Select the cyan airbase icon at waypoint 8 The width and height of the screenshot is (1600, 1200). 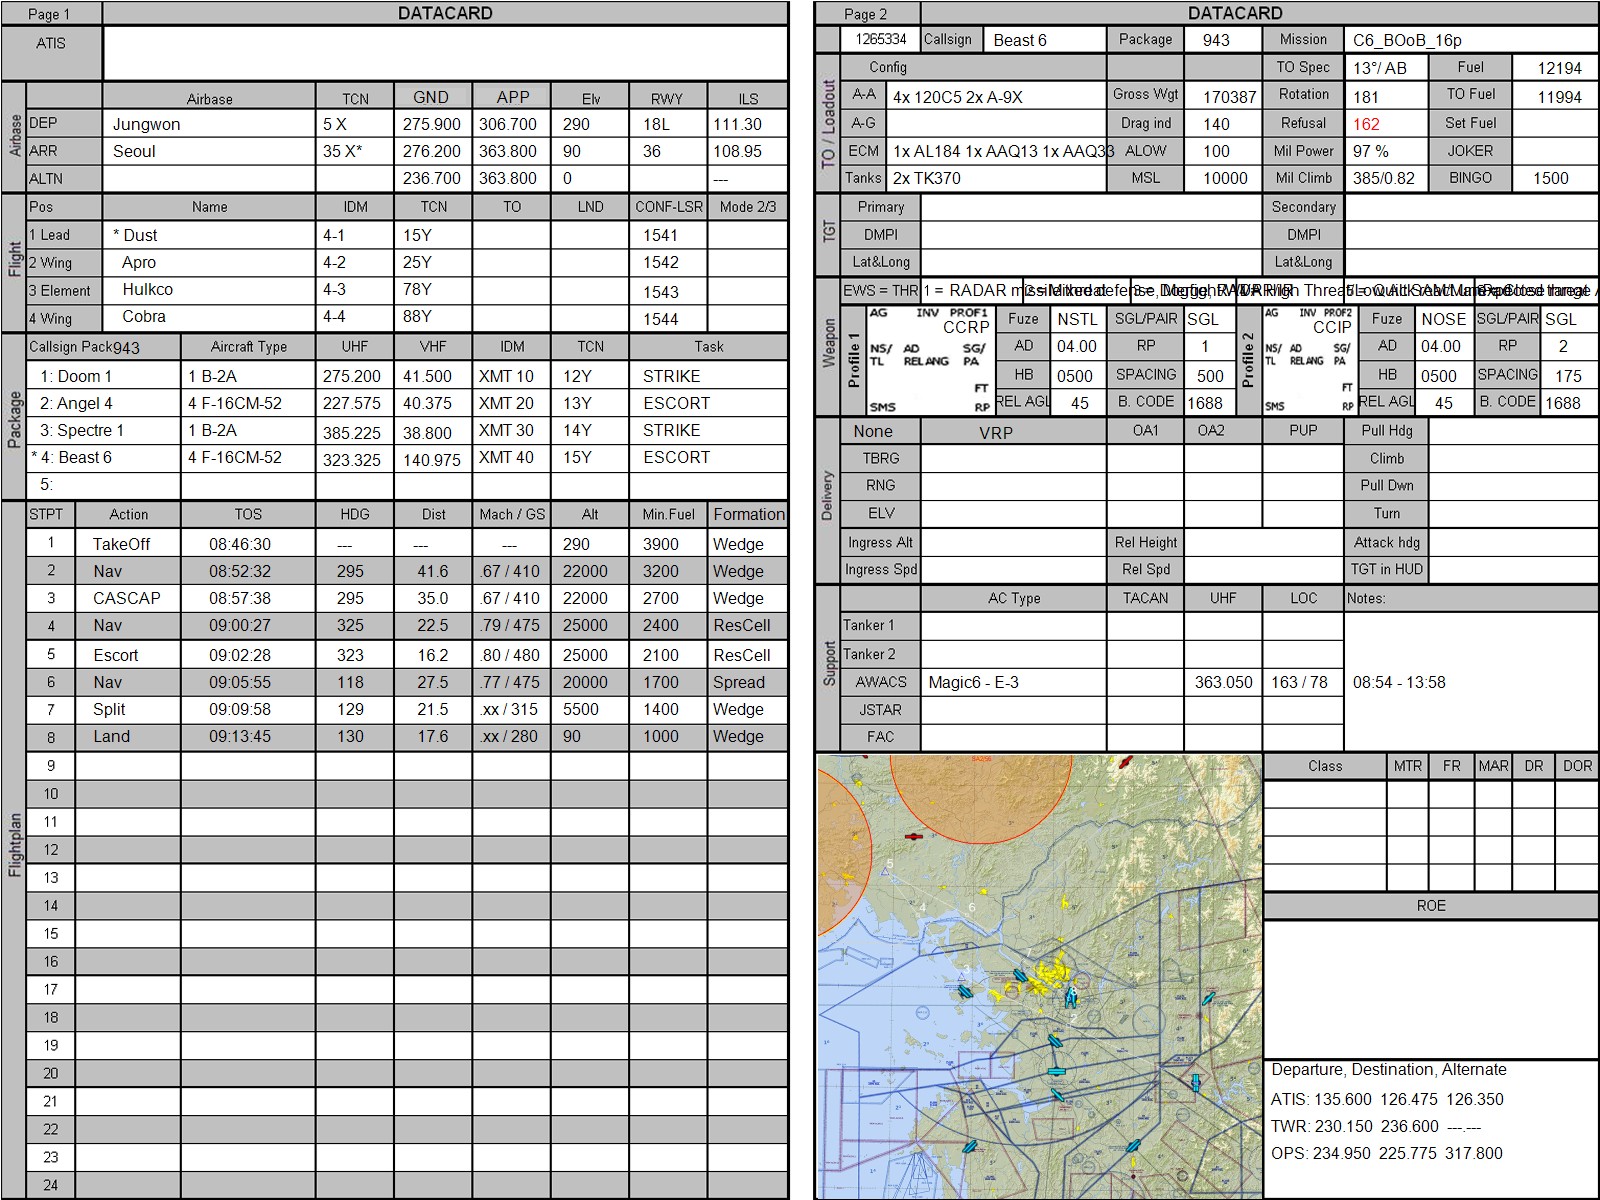tap(1070, 996)
